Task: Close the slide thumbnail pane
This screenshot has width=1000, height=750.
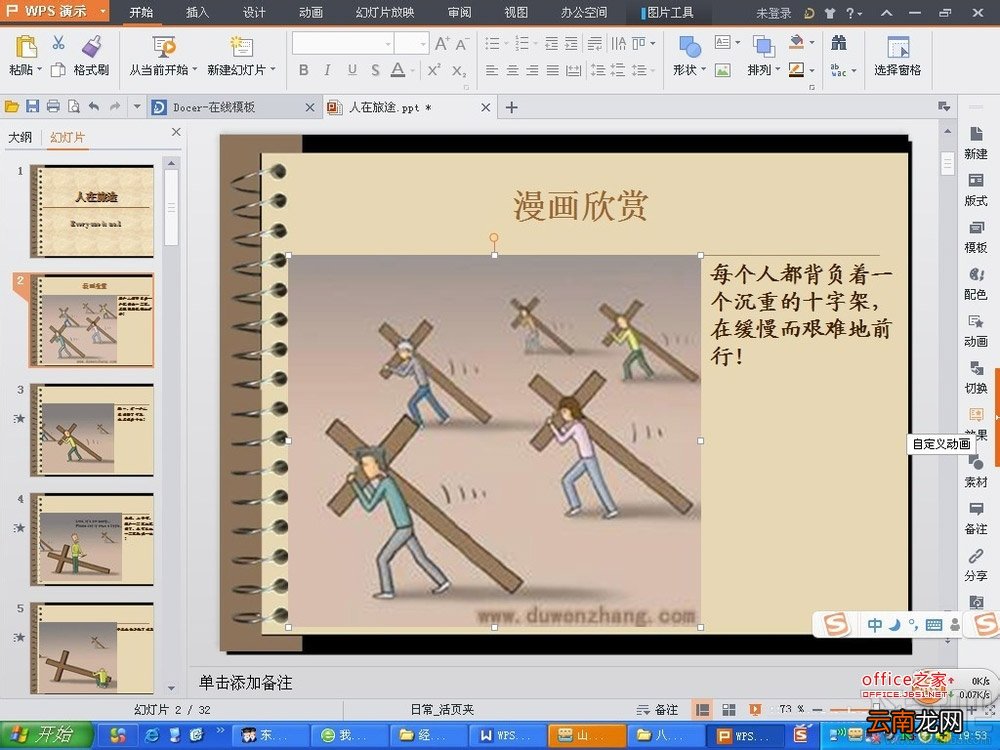Action: [x=176, y=132]
